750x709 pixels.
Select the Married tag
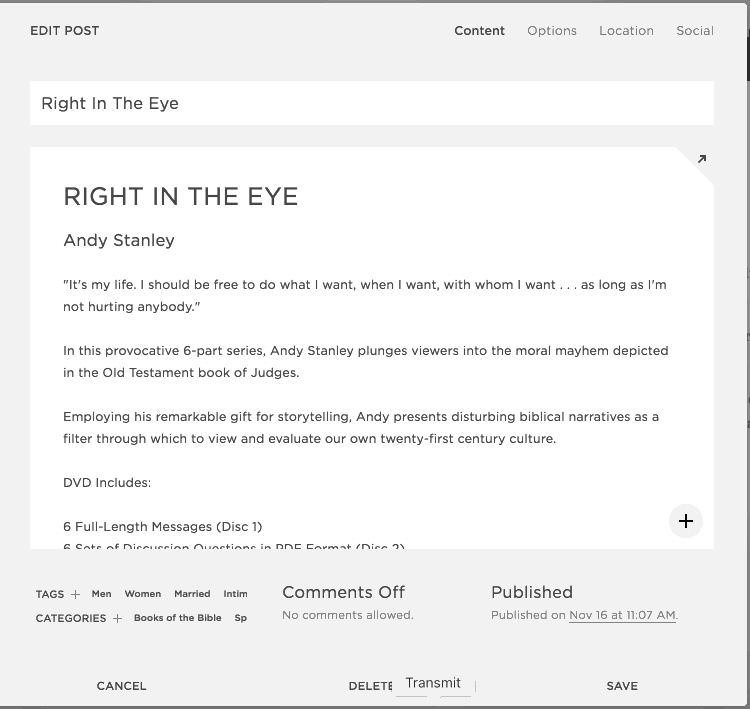coord(192,594)
